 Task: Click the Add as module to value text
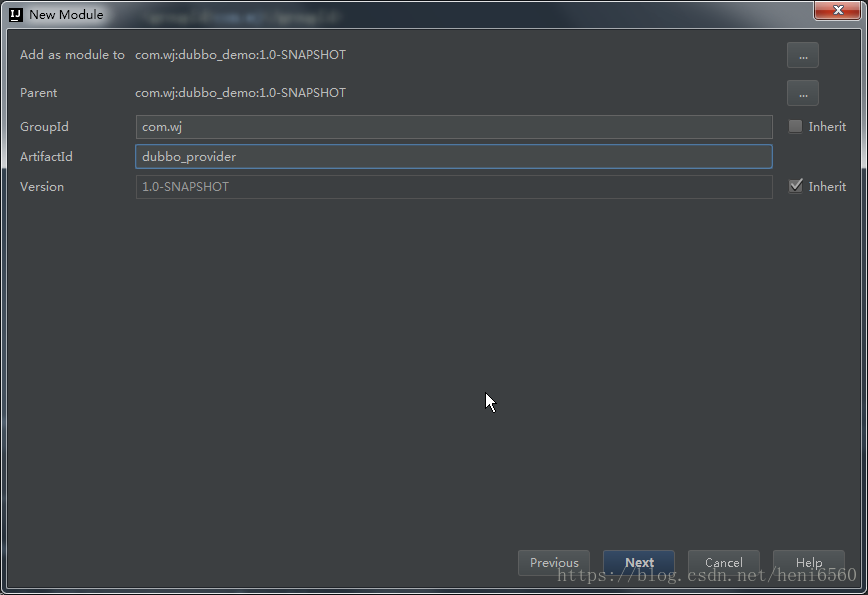[x=240, y=55]
